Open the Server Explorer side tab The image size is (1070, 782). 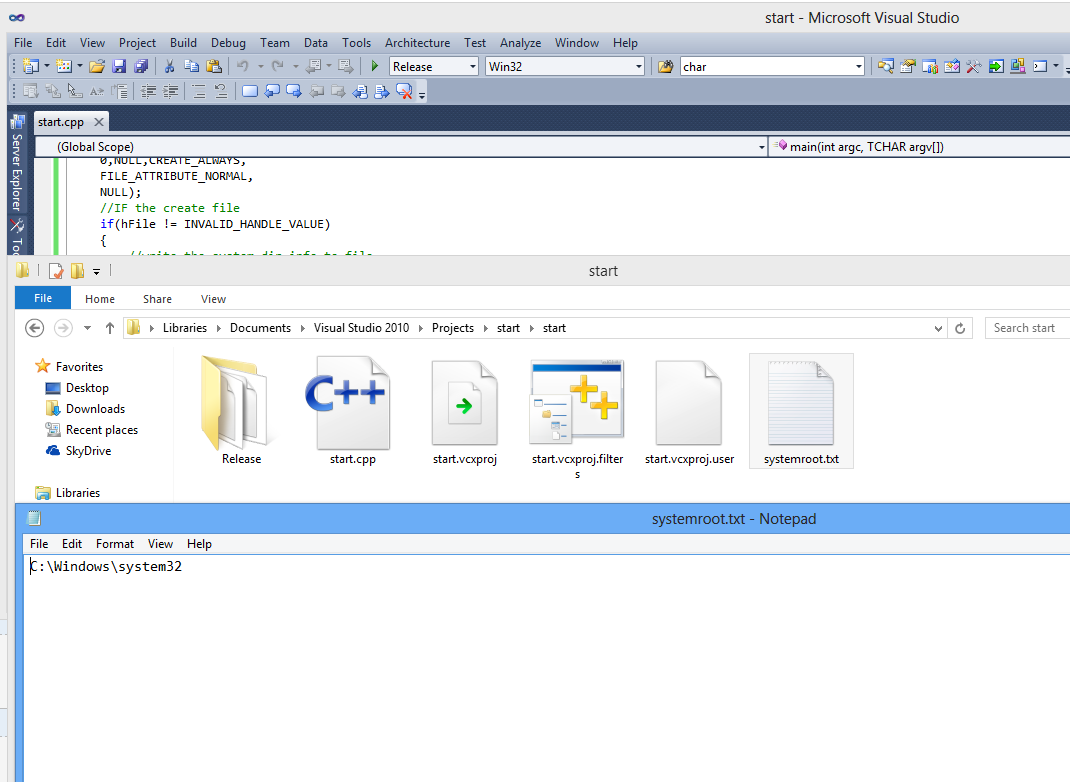(17, 164)
